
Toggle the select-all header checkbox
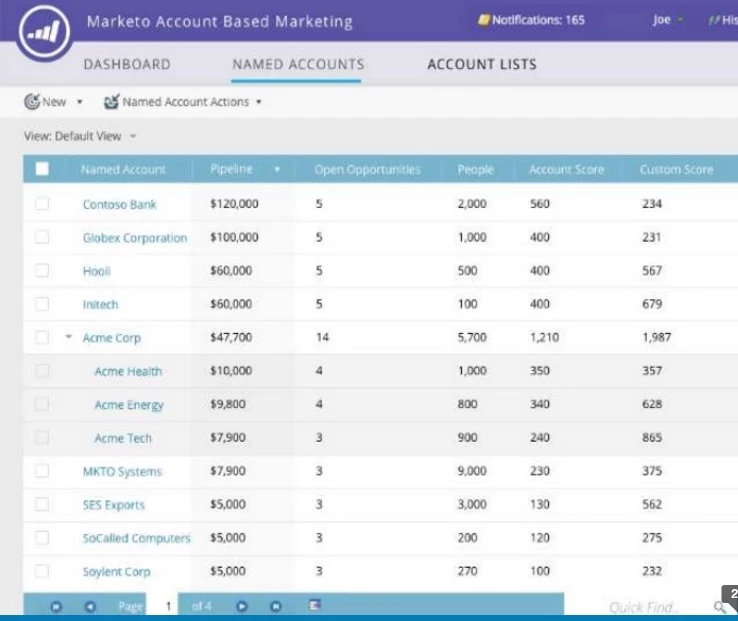pyautogui.click(x=42, y=169)
